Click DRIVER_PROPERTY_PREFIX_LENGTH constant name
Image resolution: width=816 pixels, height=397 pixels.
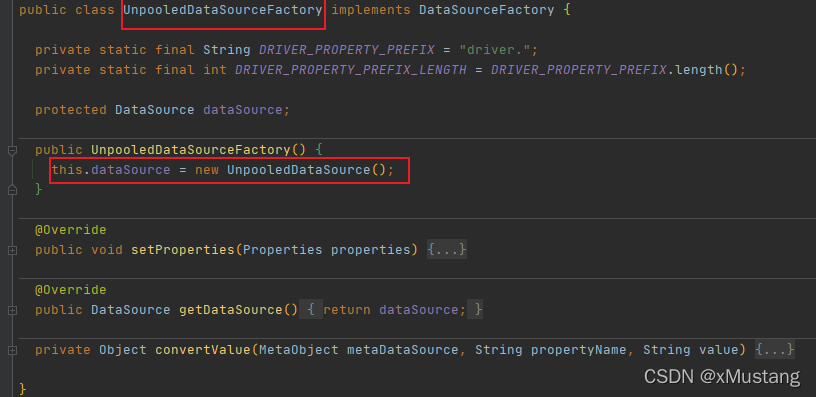(x=351, y=70)
